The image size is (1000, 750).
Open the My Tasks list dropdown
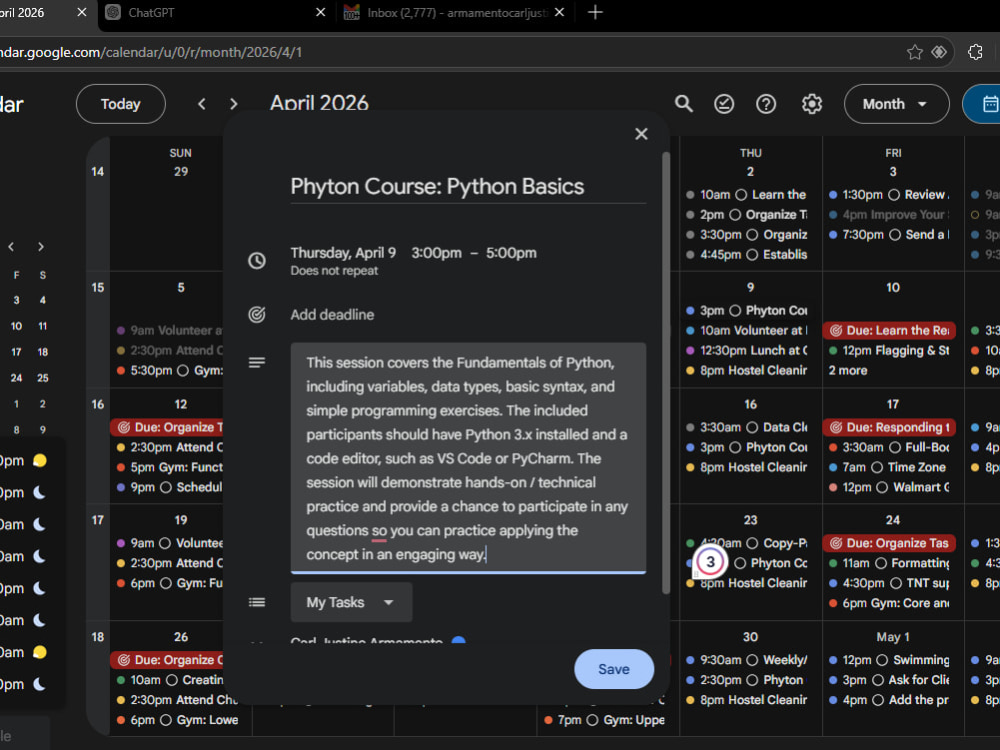351,602
